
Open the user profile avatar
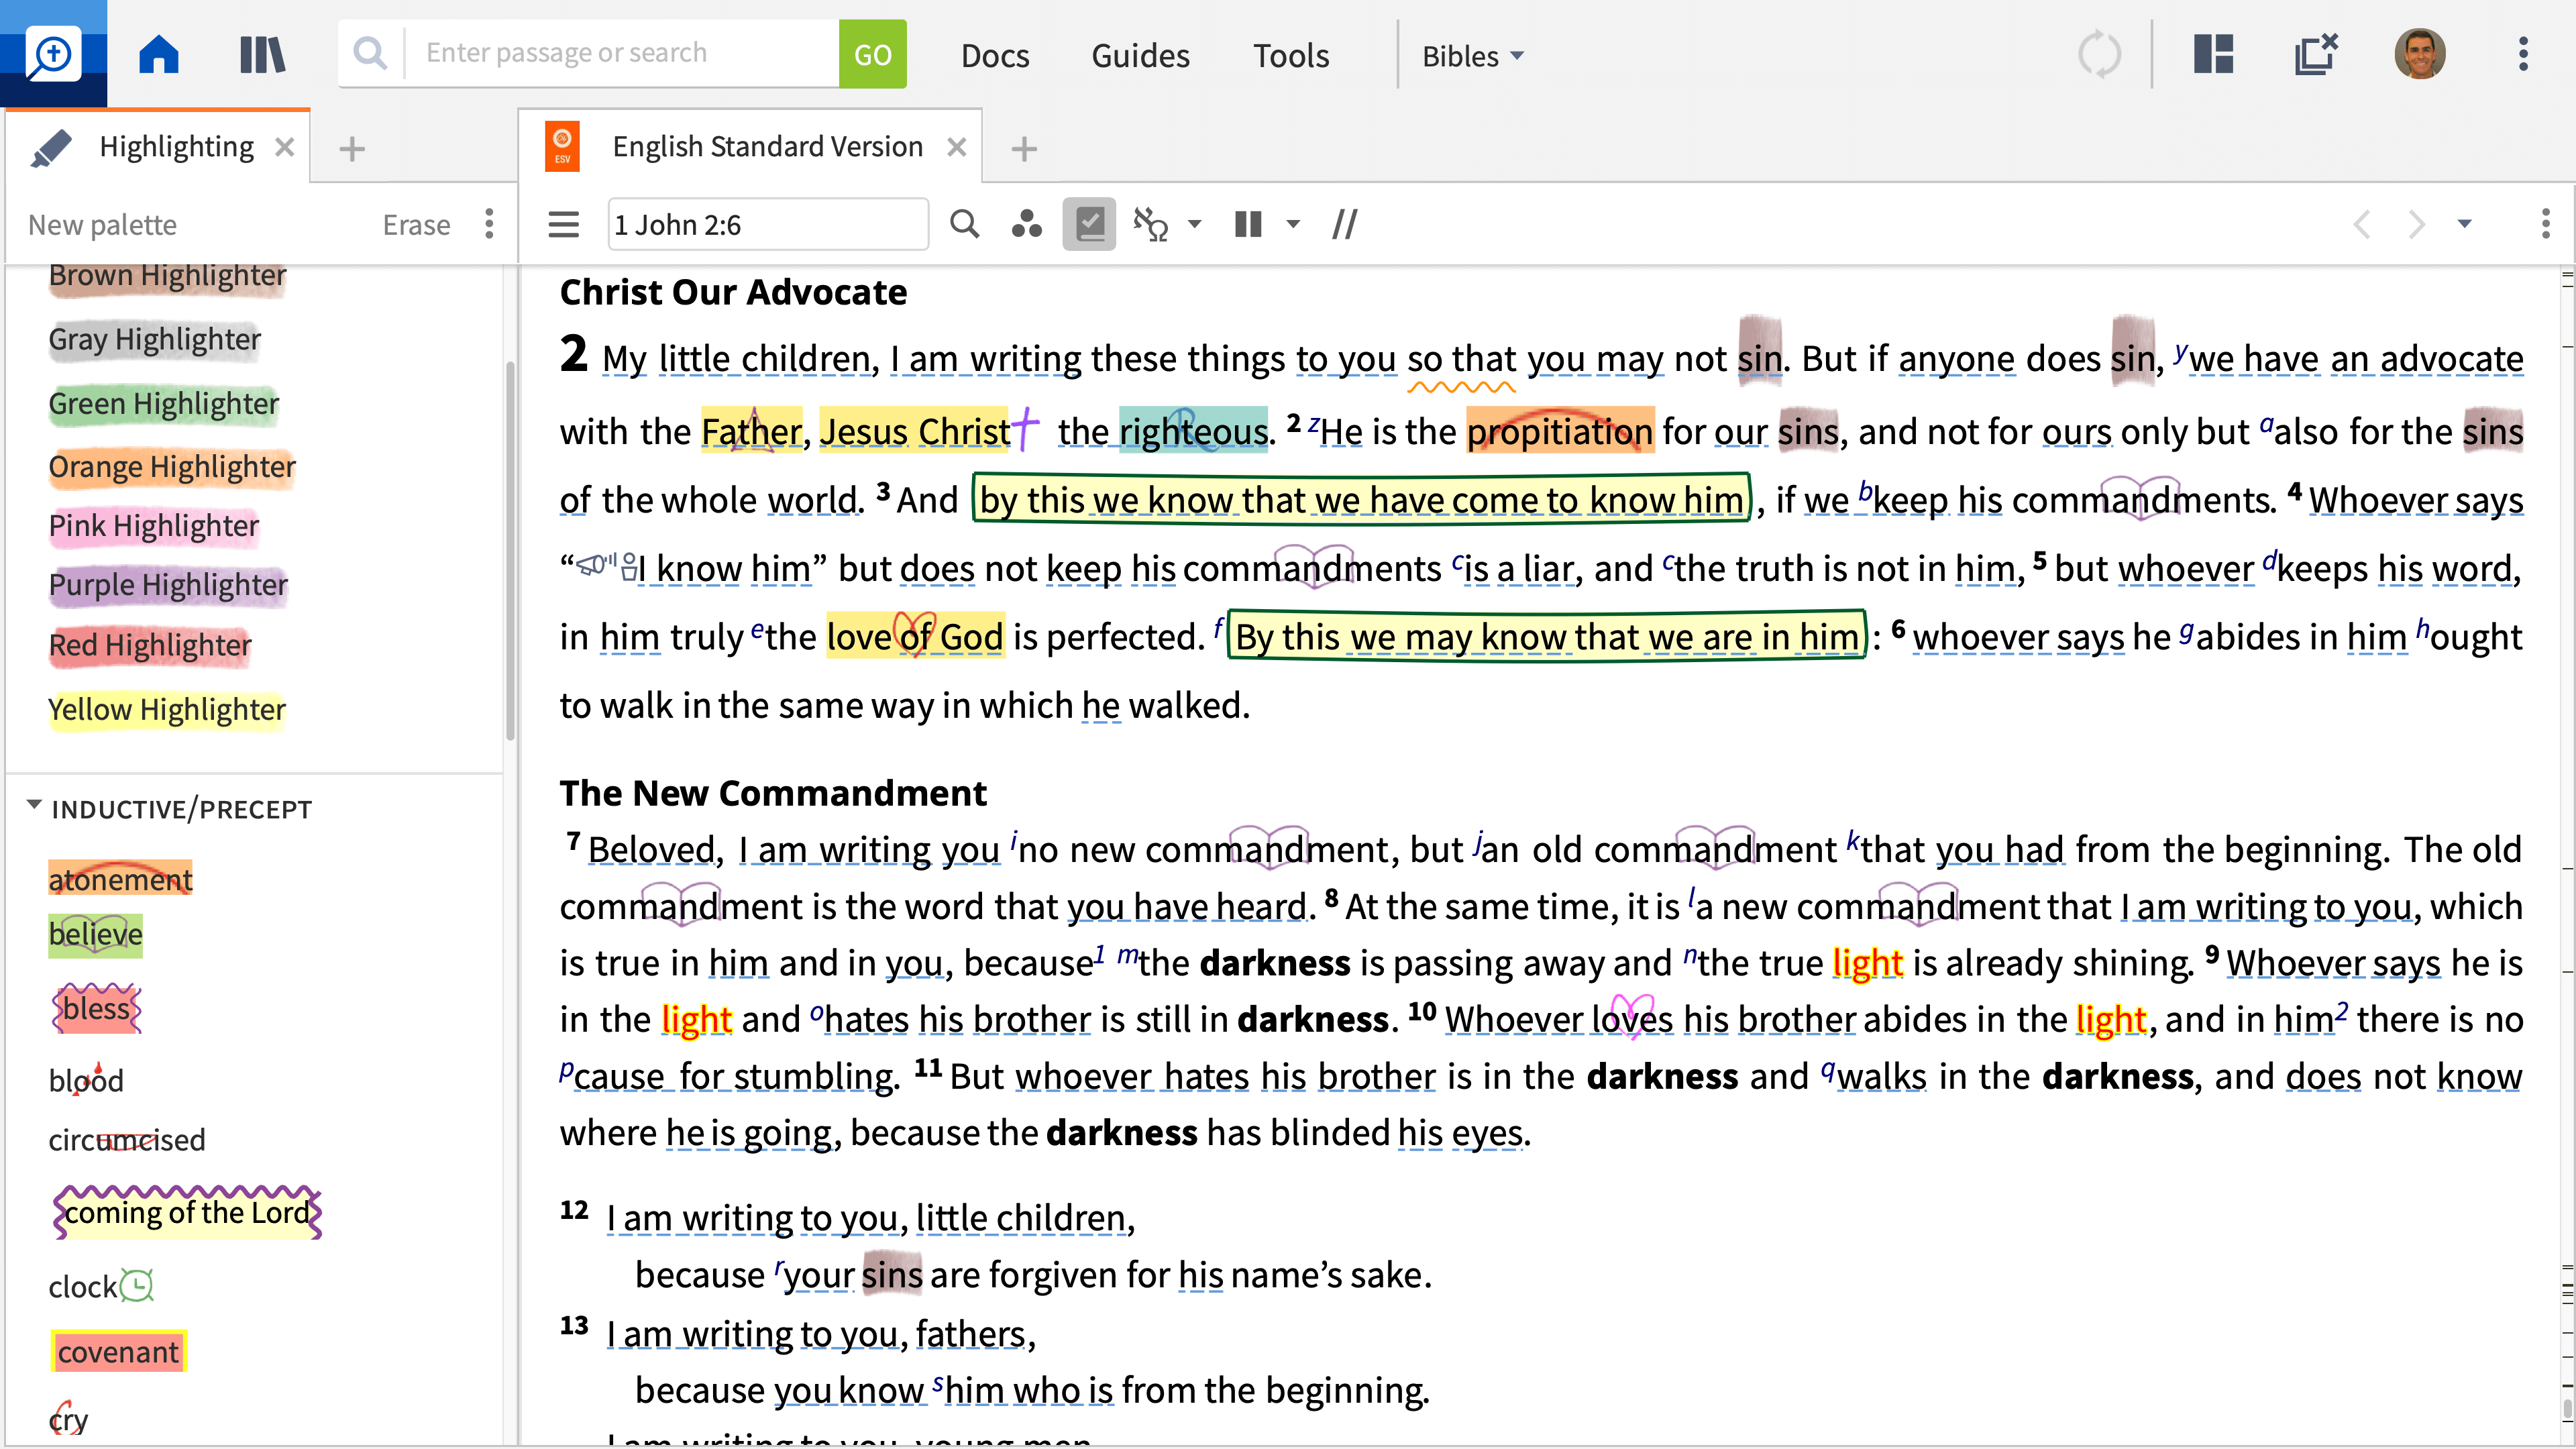[x=2420, y=54]
